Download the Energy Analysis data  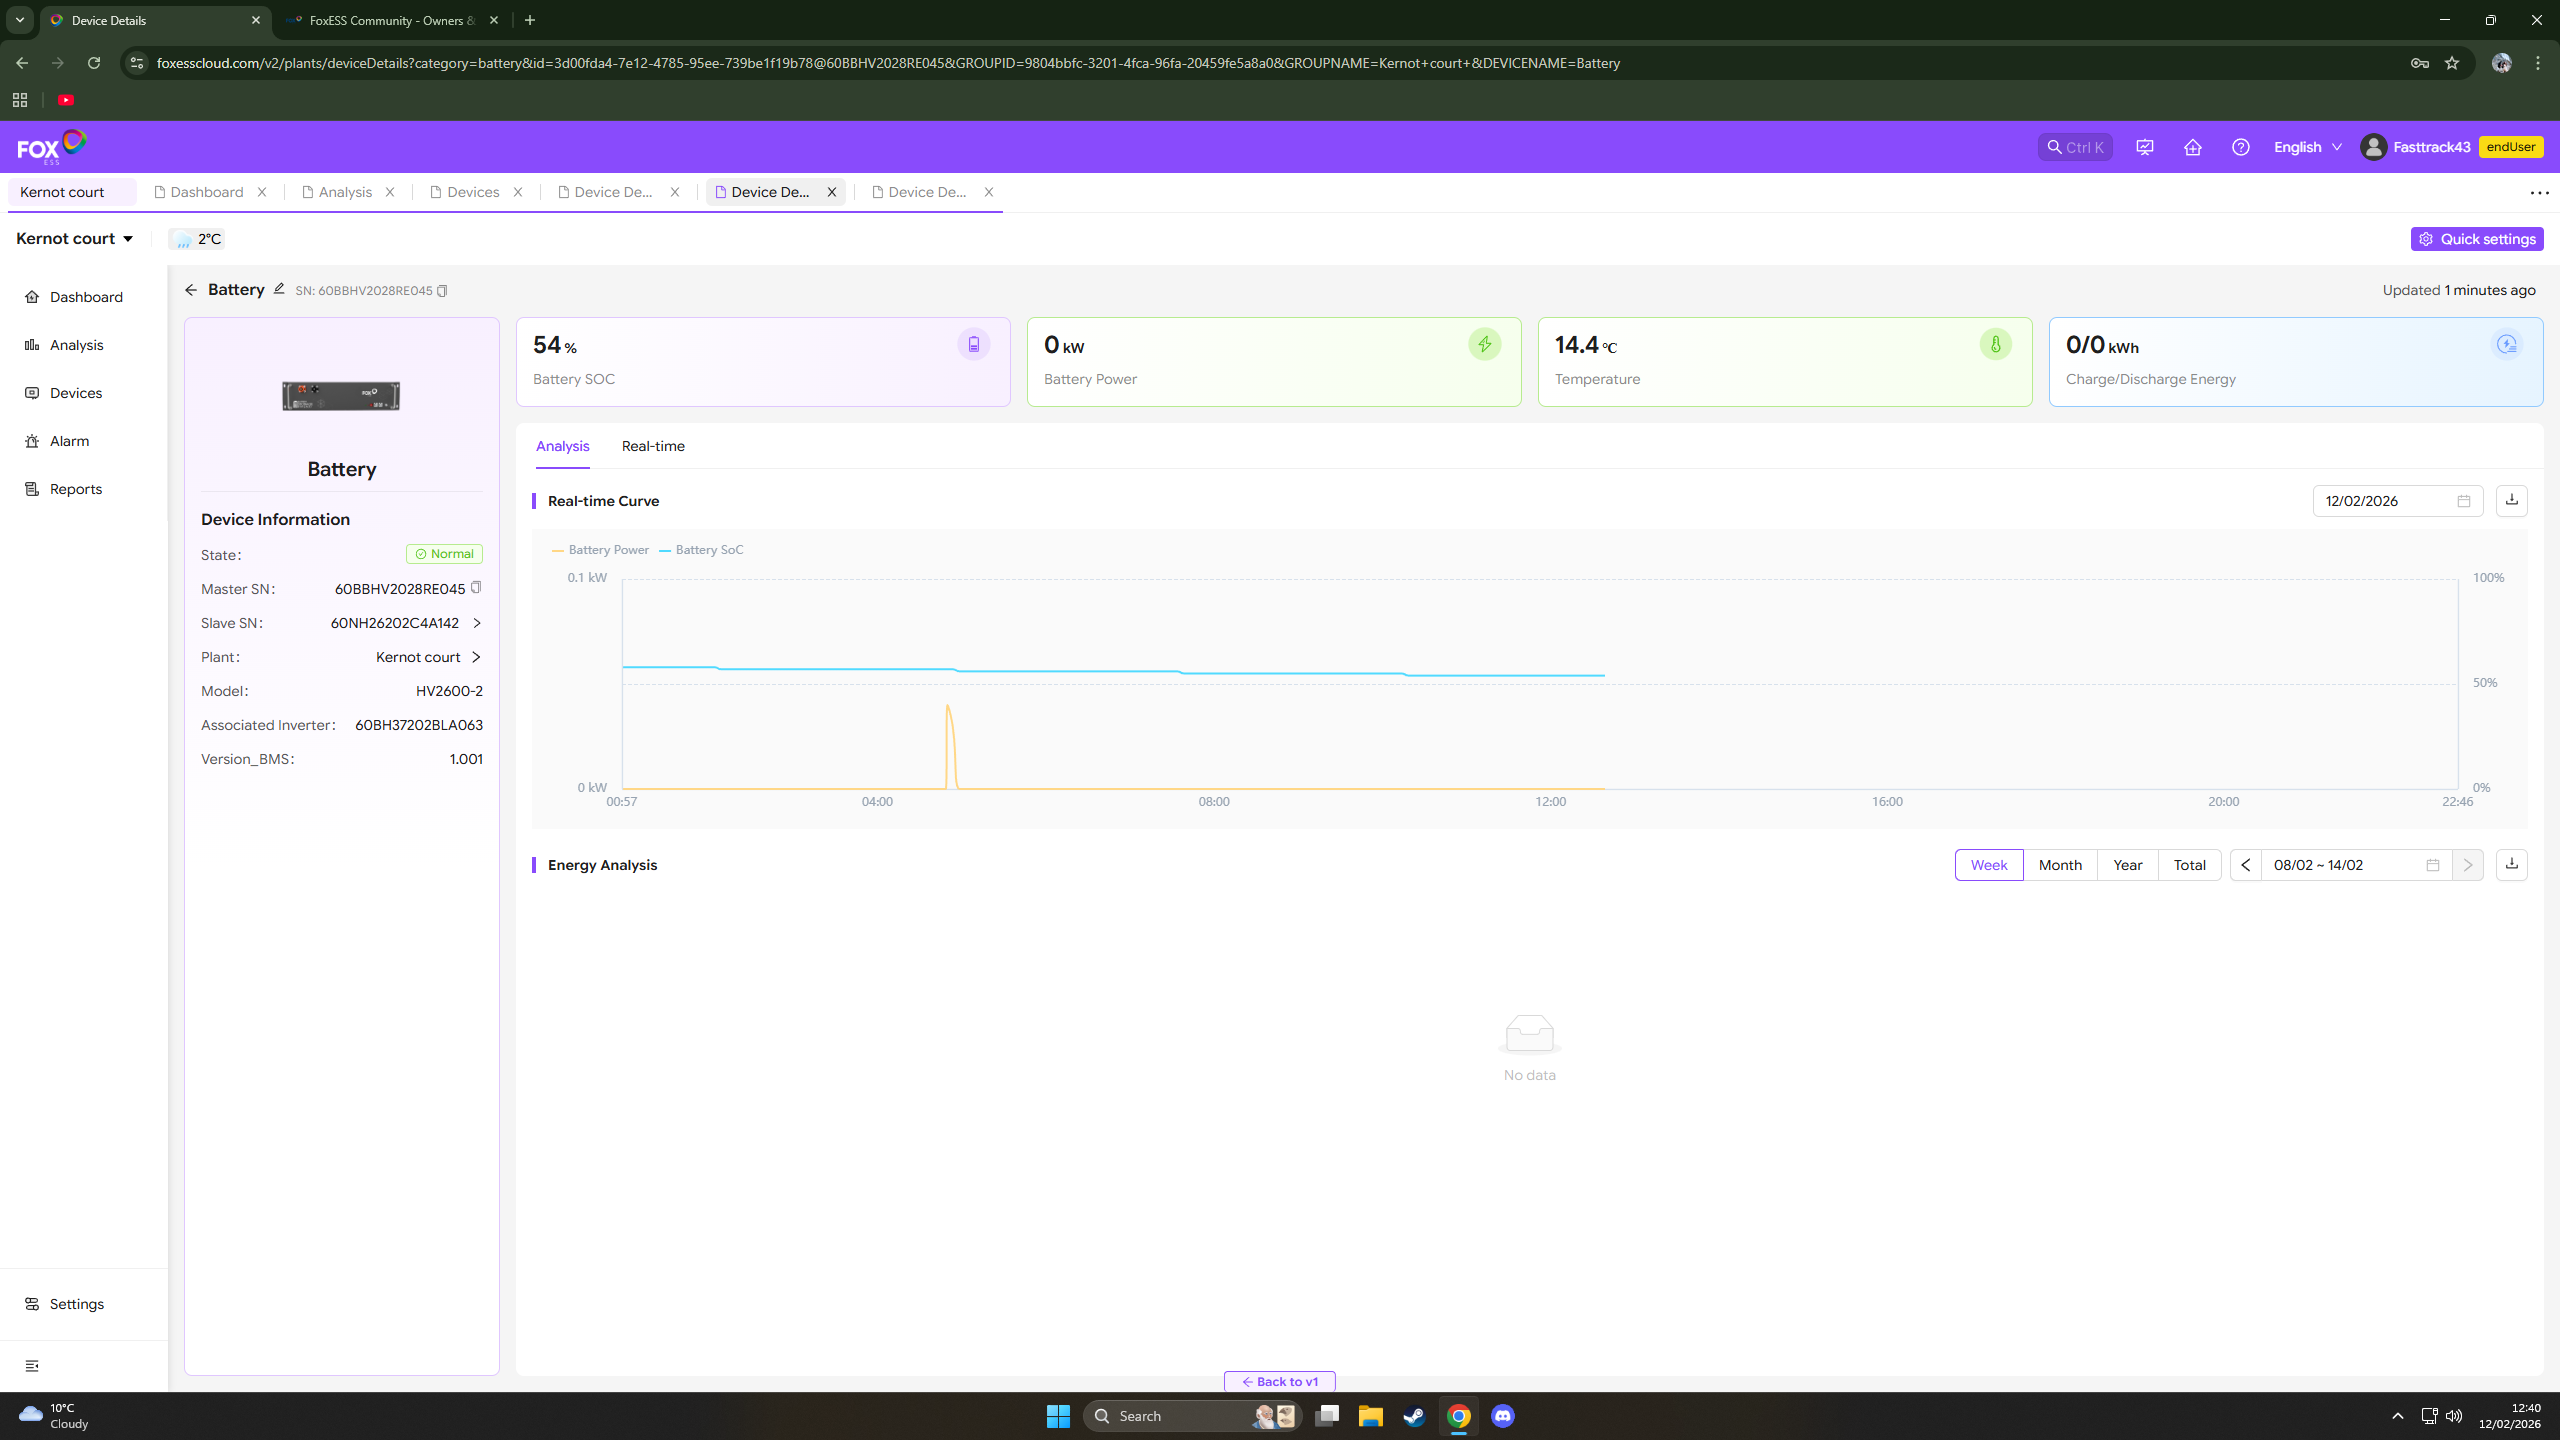[x=2511, y=864]
